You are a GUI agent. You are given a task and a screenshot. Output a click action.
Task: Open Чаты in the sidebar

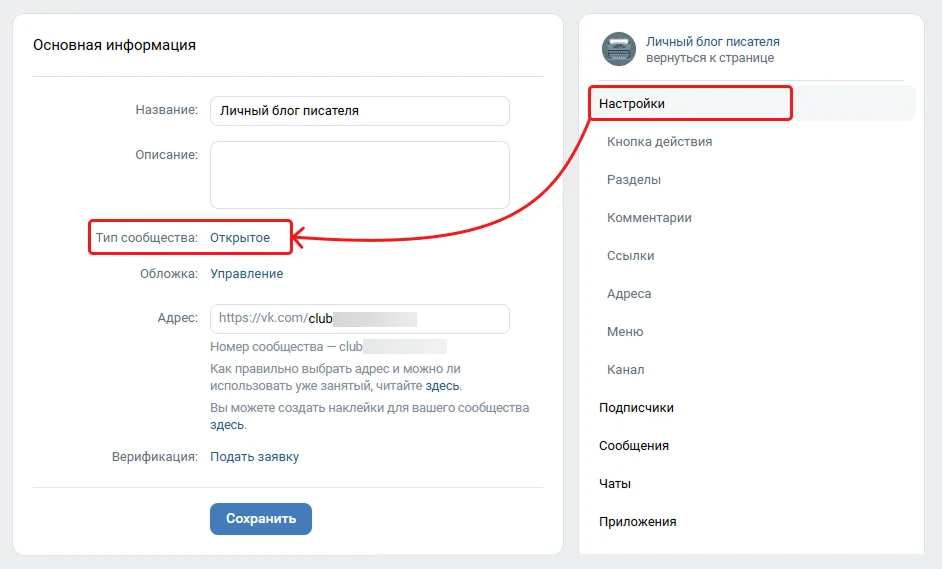615,484
